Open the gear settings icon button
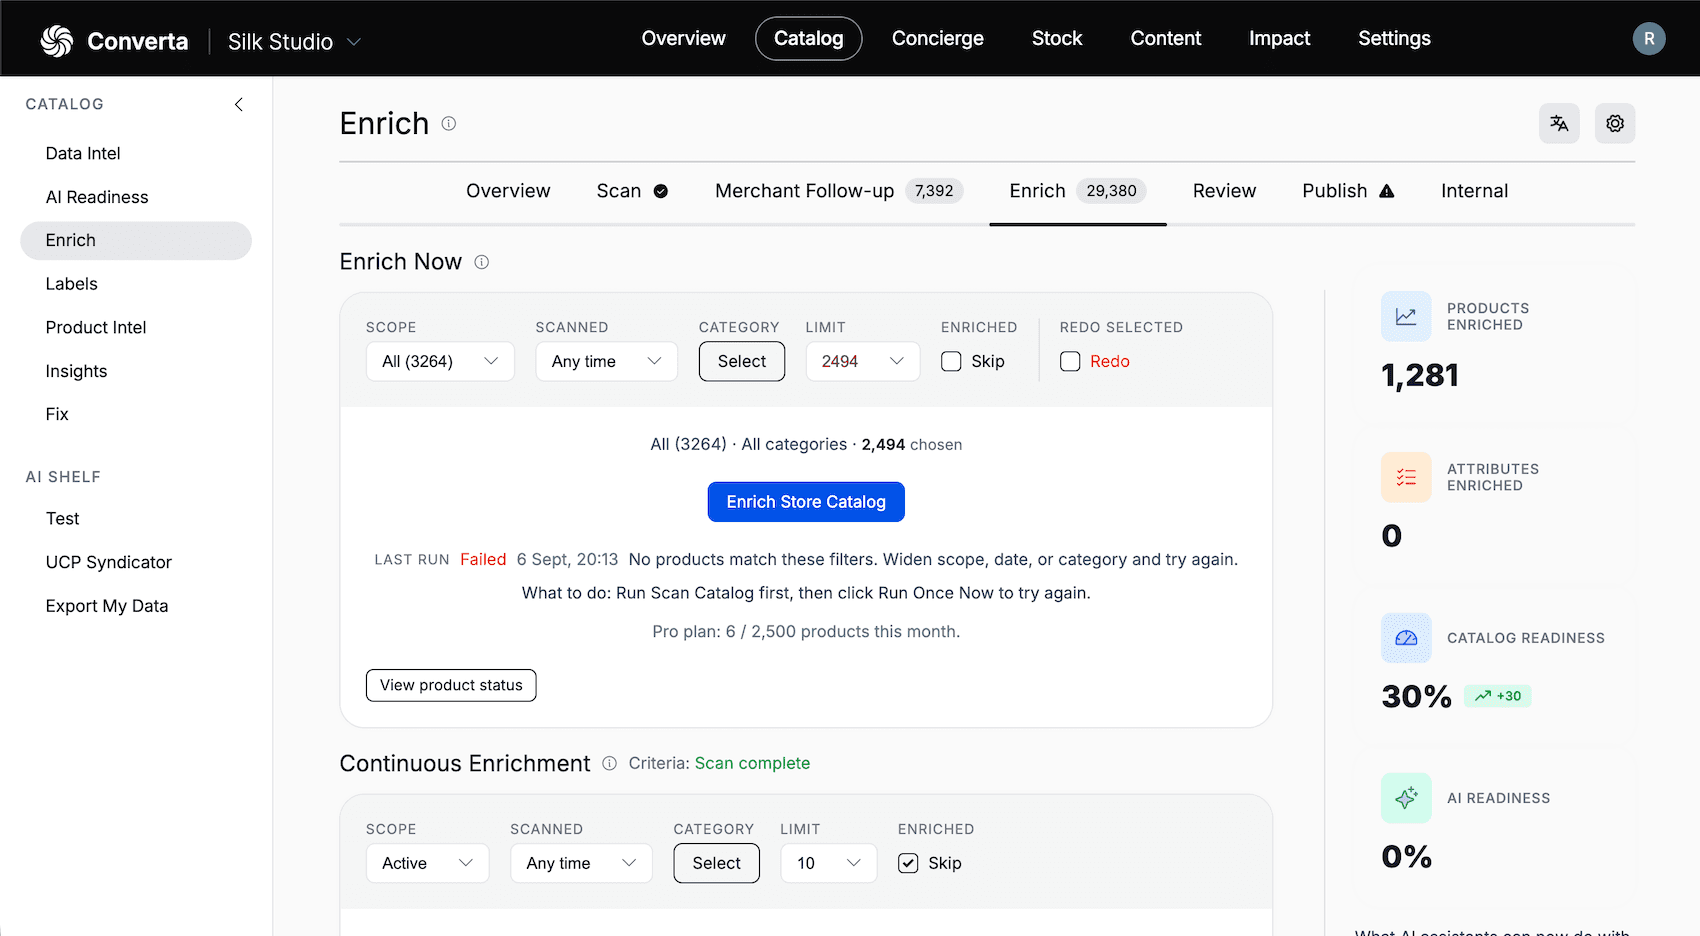1700x936 pixels. click(x=1615, y=124)
